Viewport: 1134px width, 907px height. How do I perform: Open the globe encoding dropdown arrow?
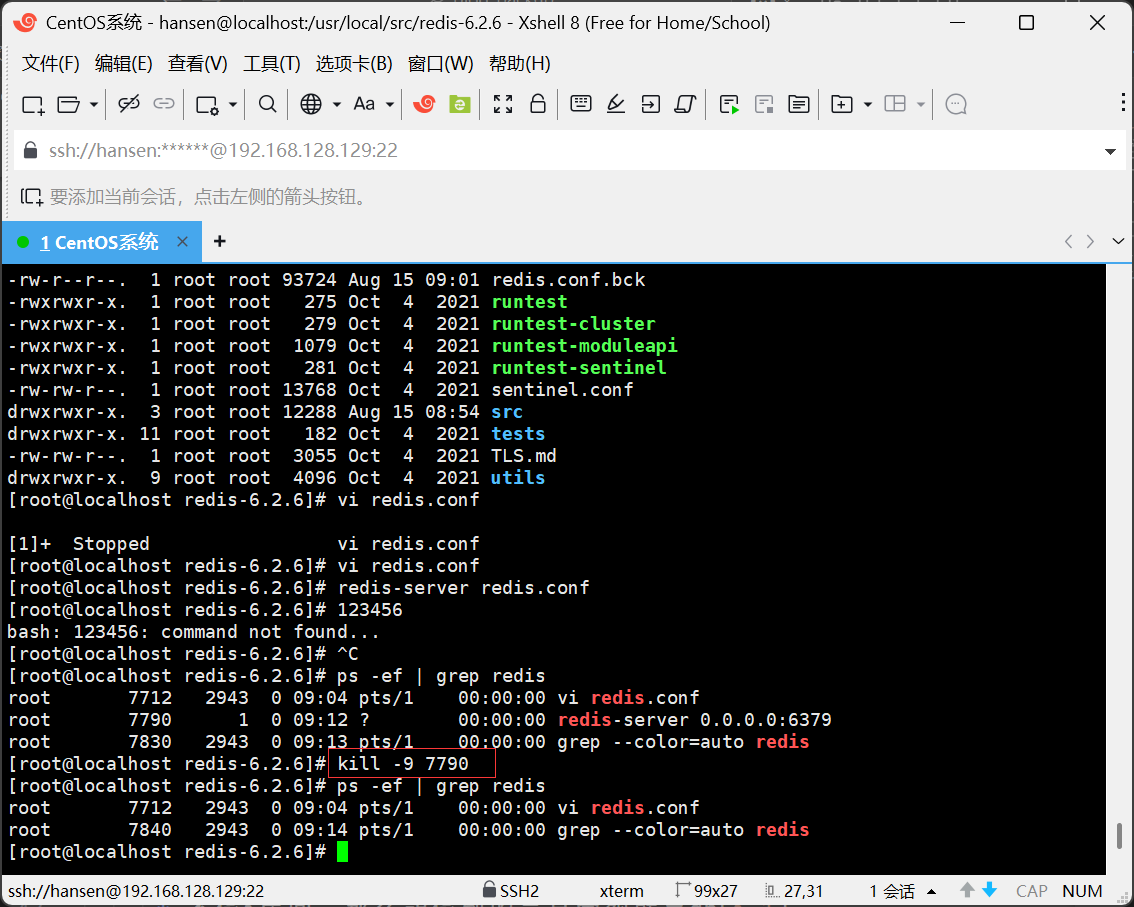pos(336,104)
